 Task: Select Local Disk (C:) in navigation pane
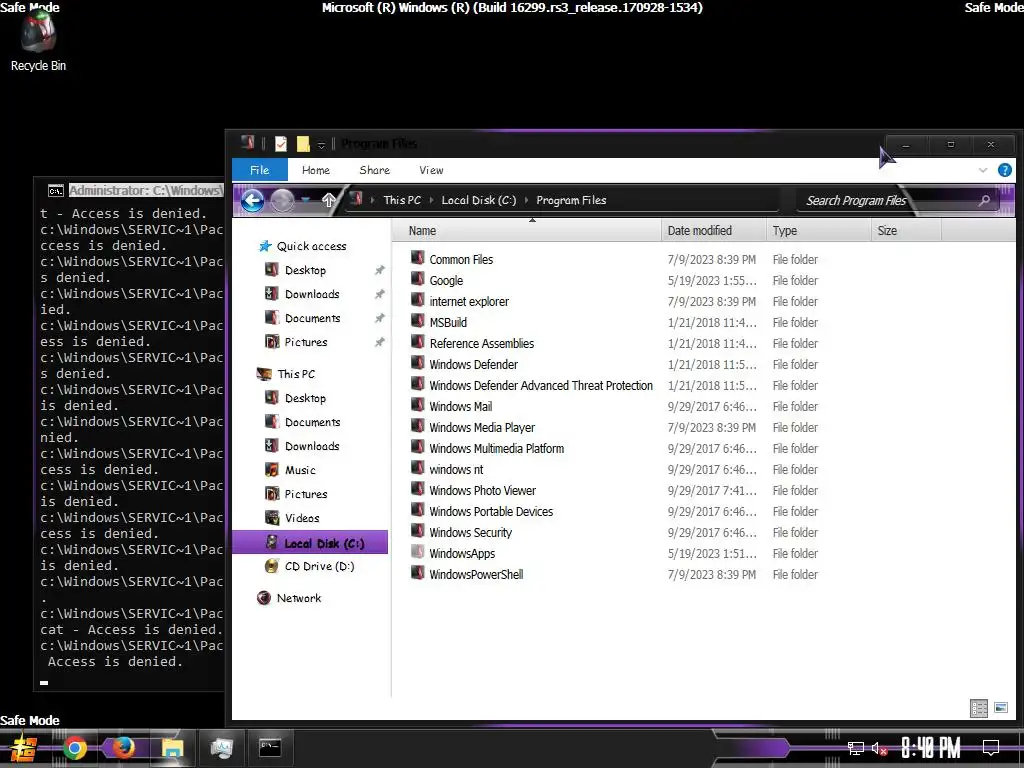point(310,543)
